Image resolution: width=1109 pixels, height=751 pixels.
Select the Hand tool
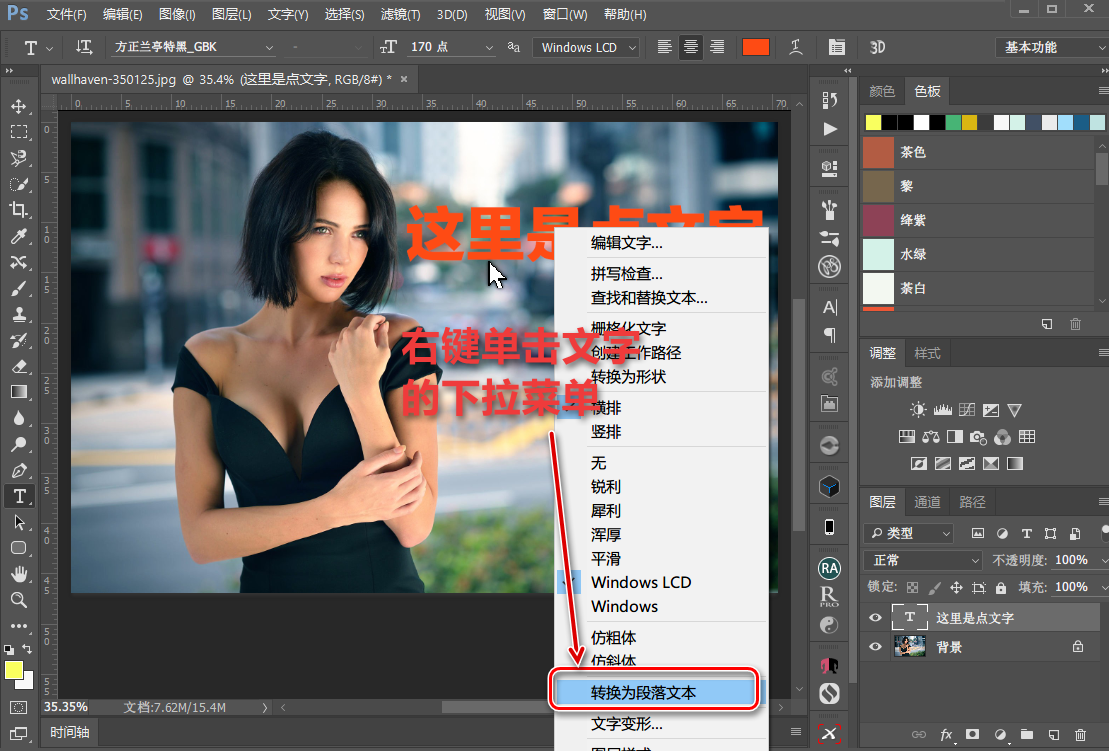[x=18, y=574]
